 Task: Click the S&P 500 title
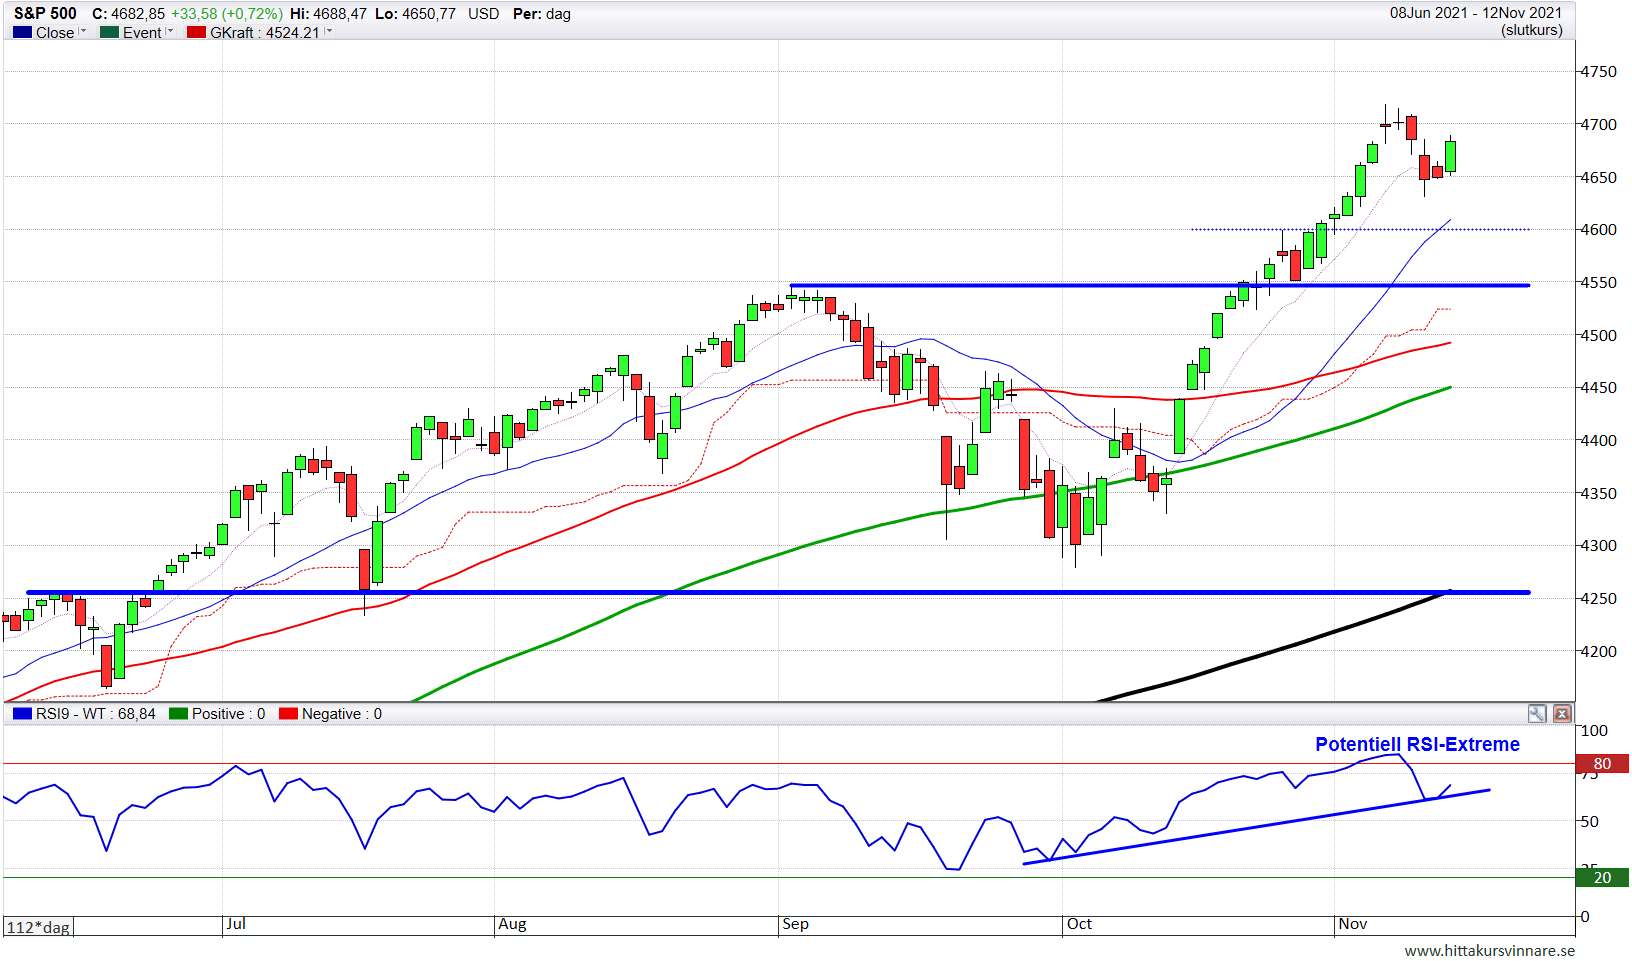[x=45, y=14]
